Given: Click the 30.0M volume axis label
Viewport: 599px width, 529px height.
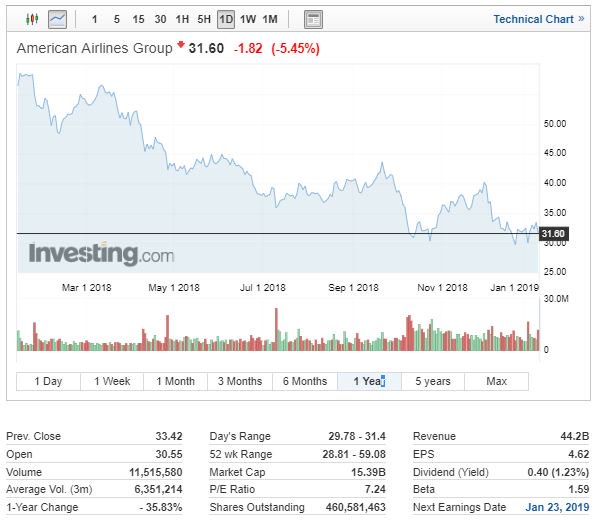Looking at the screenshot, I should [556, 299].
